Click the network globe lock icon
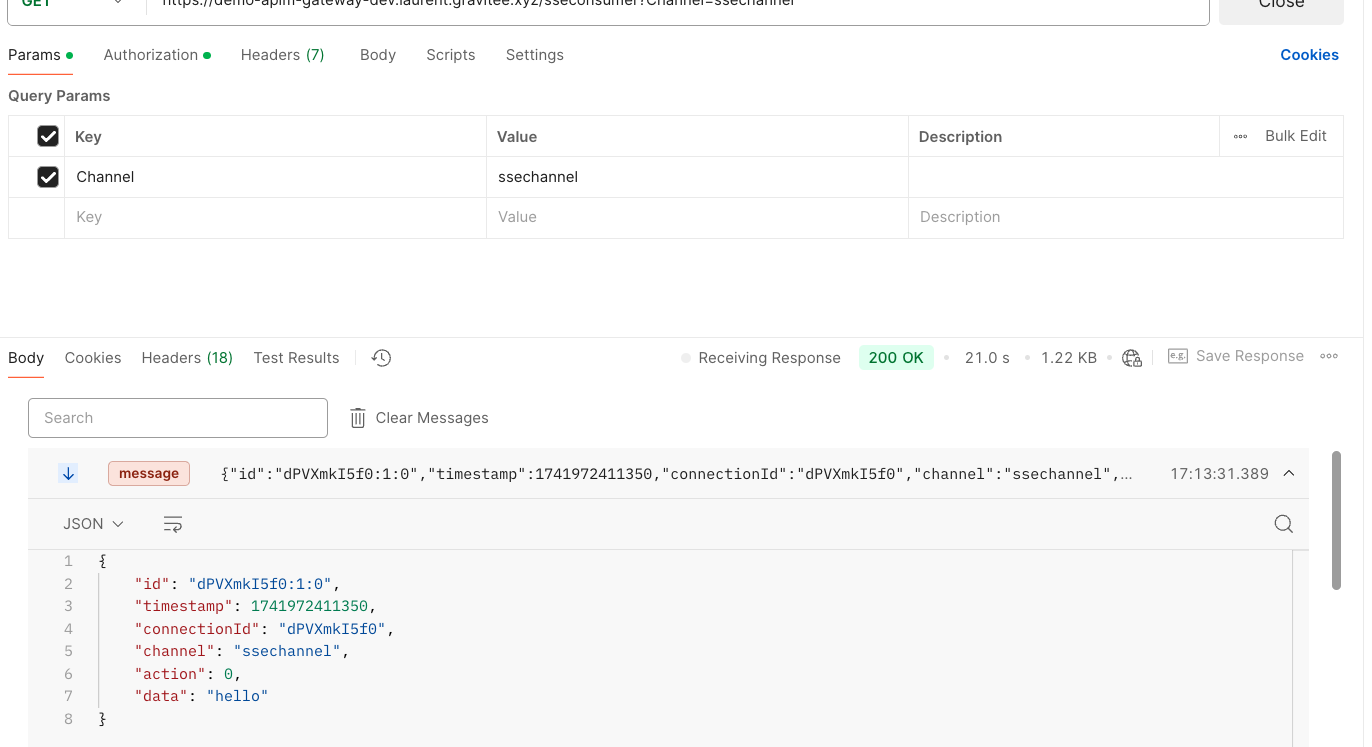1372x747 pixels. [x=1132, y=358]
